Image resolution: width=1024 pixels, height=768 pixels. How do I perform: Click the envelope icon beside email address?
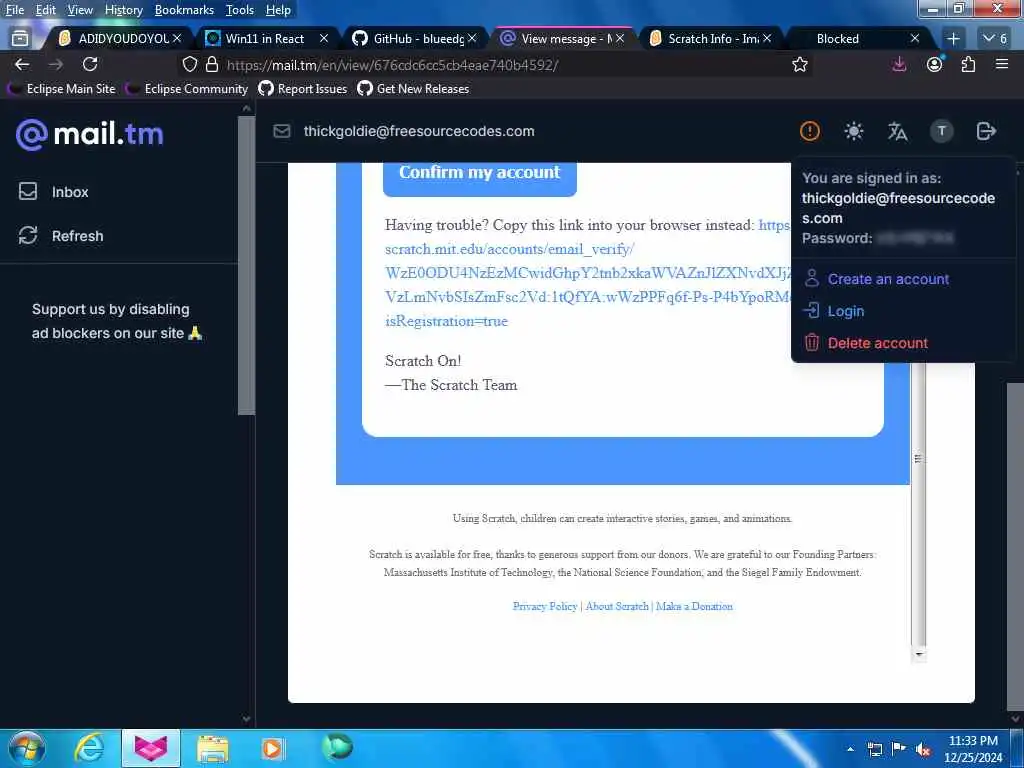(281, 131)
